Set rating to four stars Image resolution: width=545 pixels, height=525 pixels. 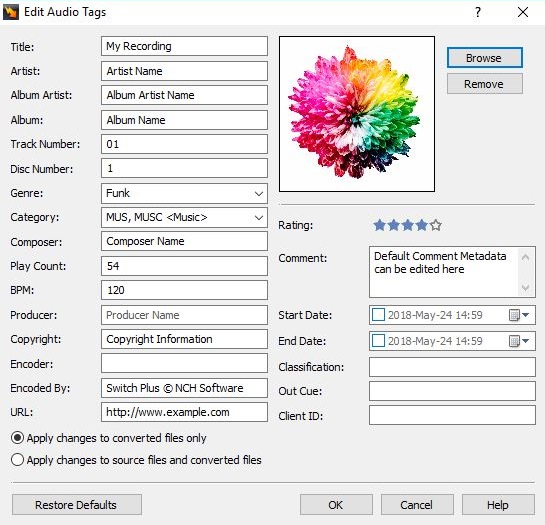[422, 225]
